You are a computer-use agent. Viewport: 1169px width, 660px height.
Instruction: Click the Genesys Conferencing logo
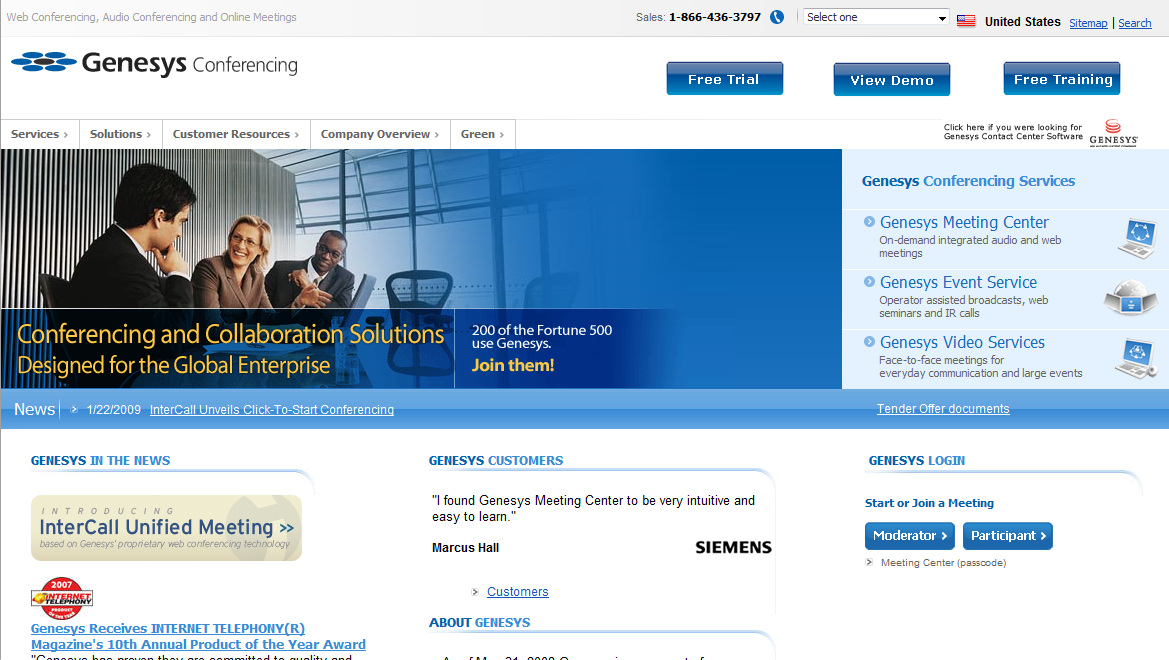tap(154, 64)
